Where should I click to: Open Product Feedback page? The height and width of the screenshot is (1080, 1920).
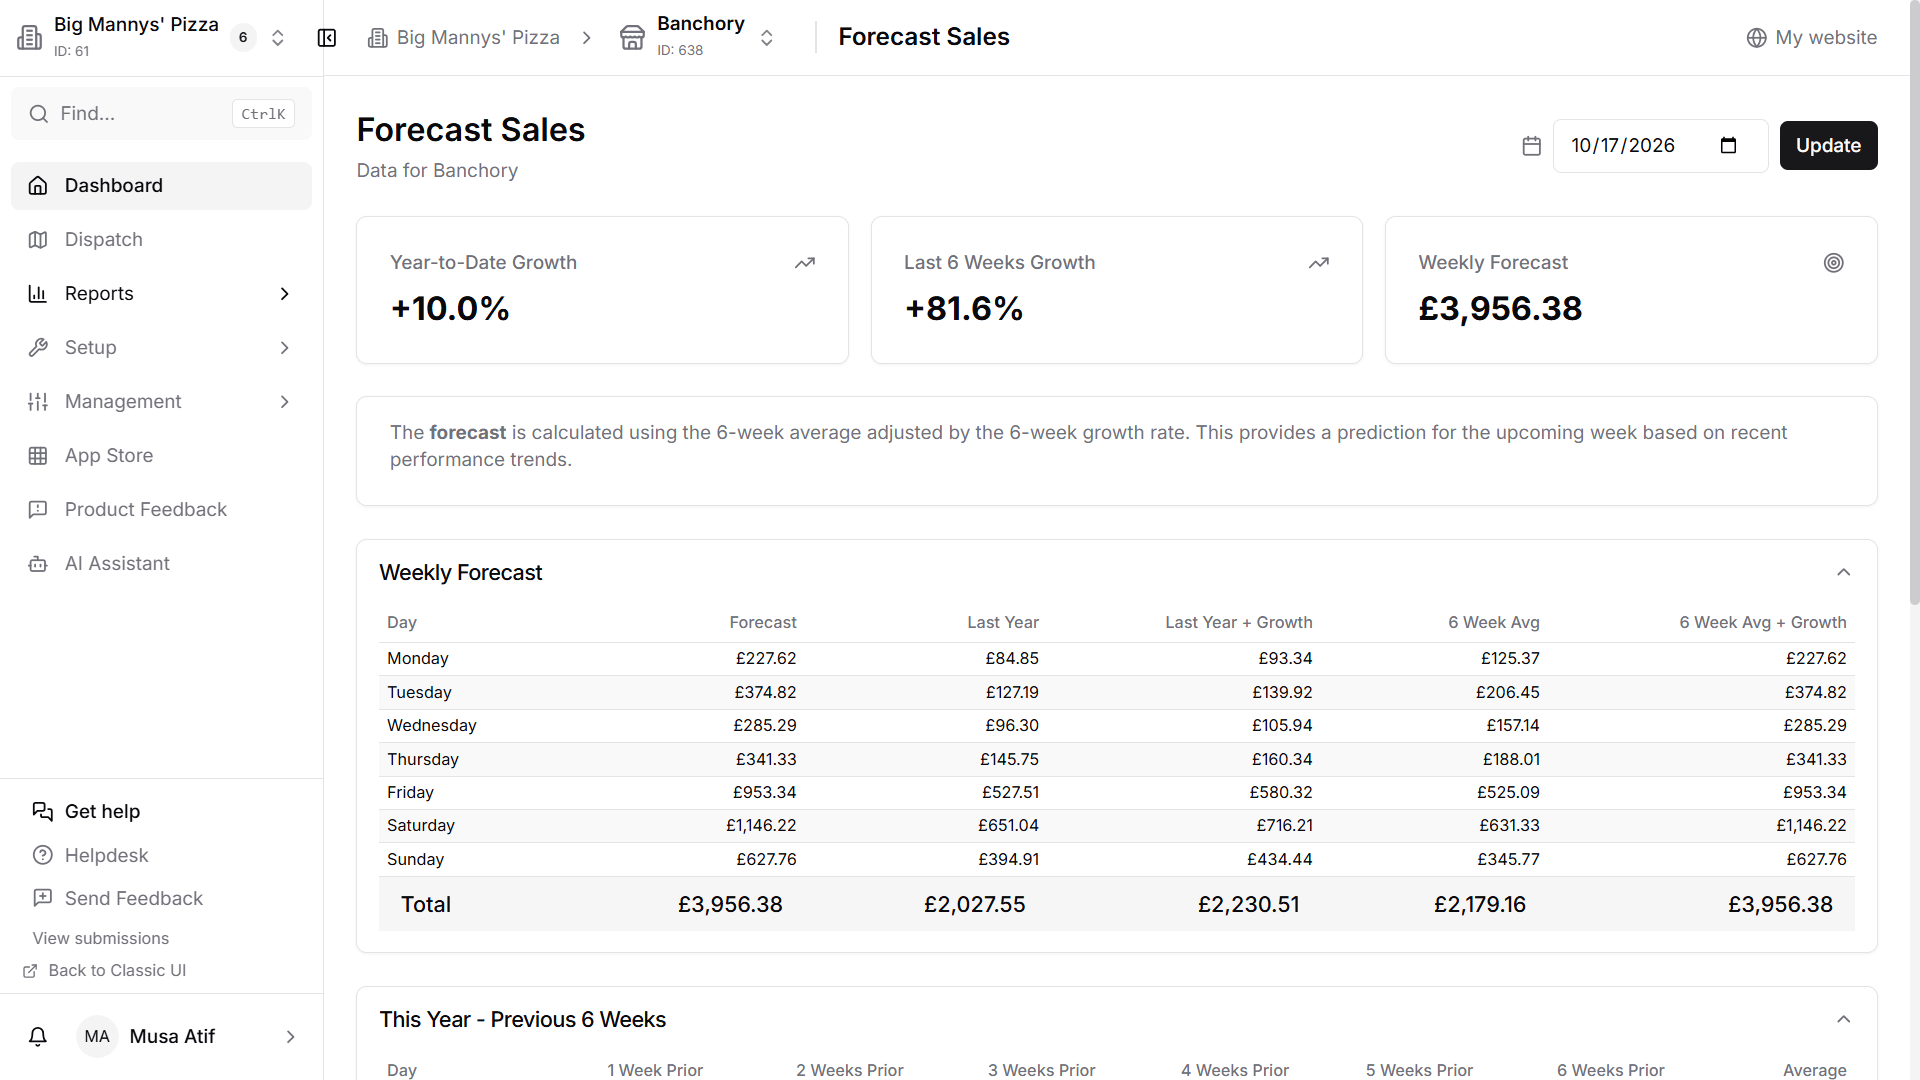(161, 510)
